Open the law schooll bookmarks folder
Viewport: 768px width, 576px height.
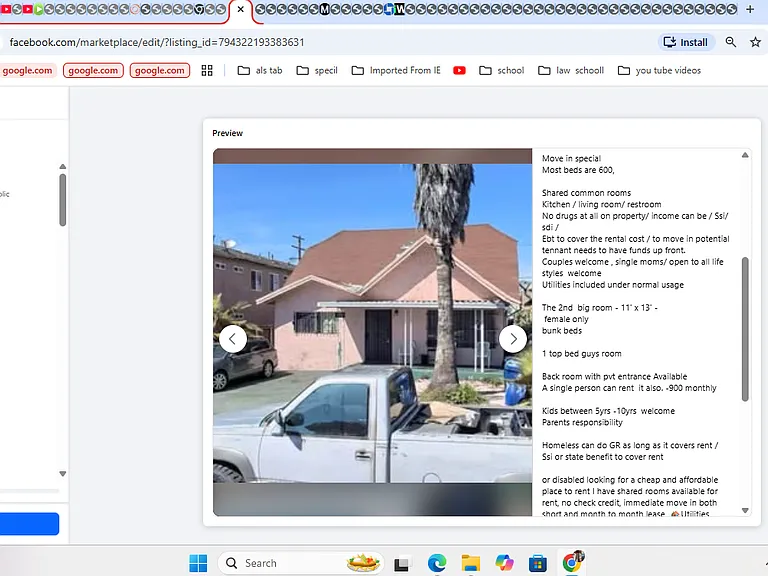coord(571,71)
